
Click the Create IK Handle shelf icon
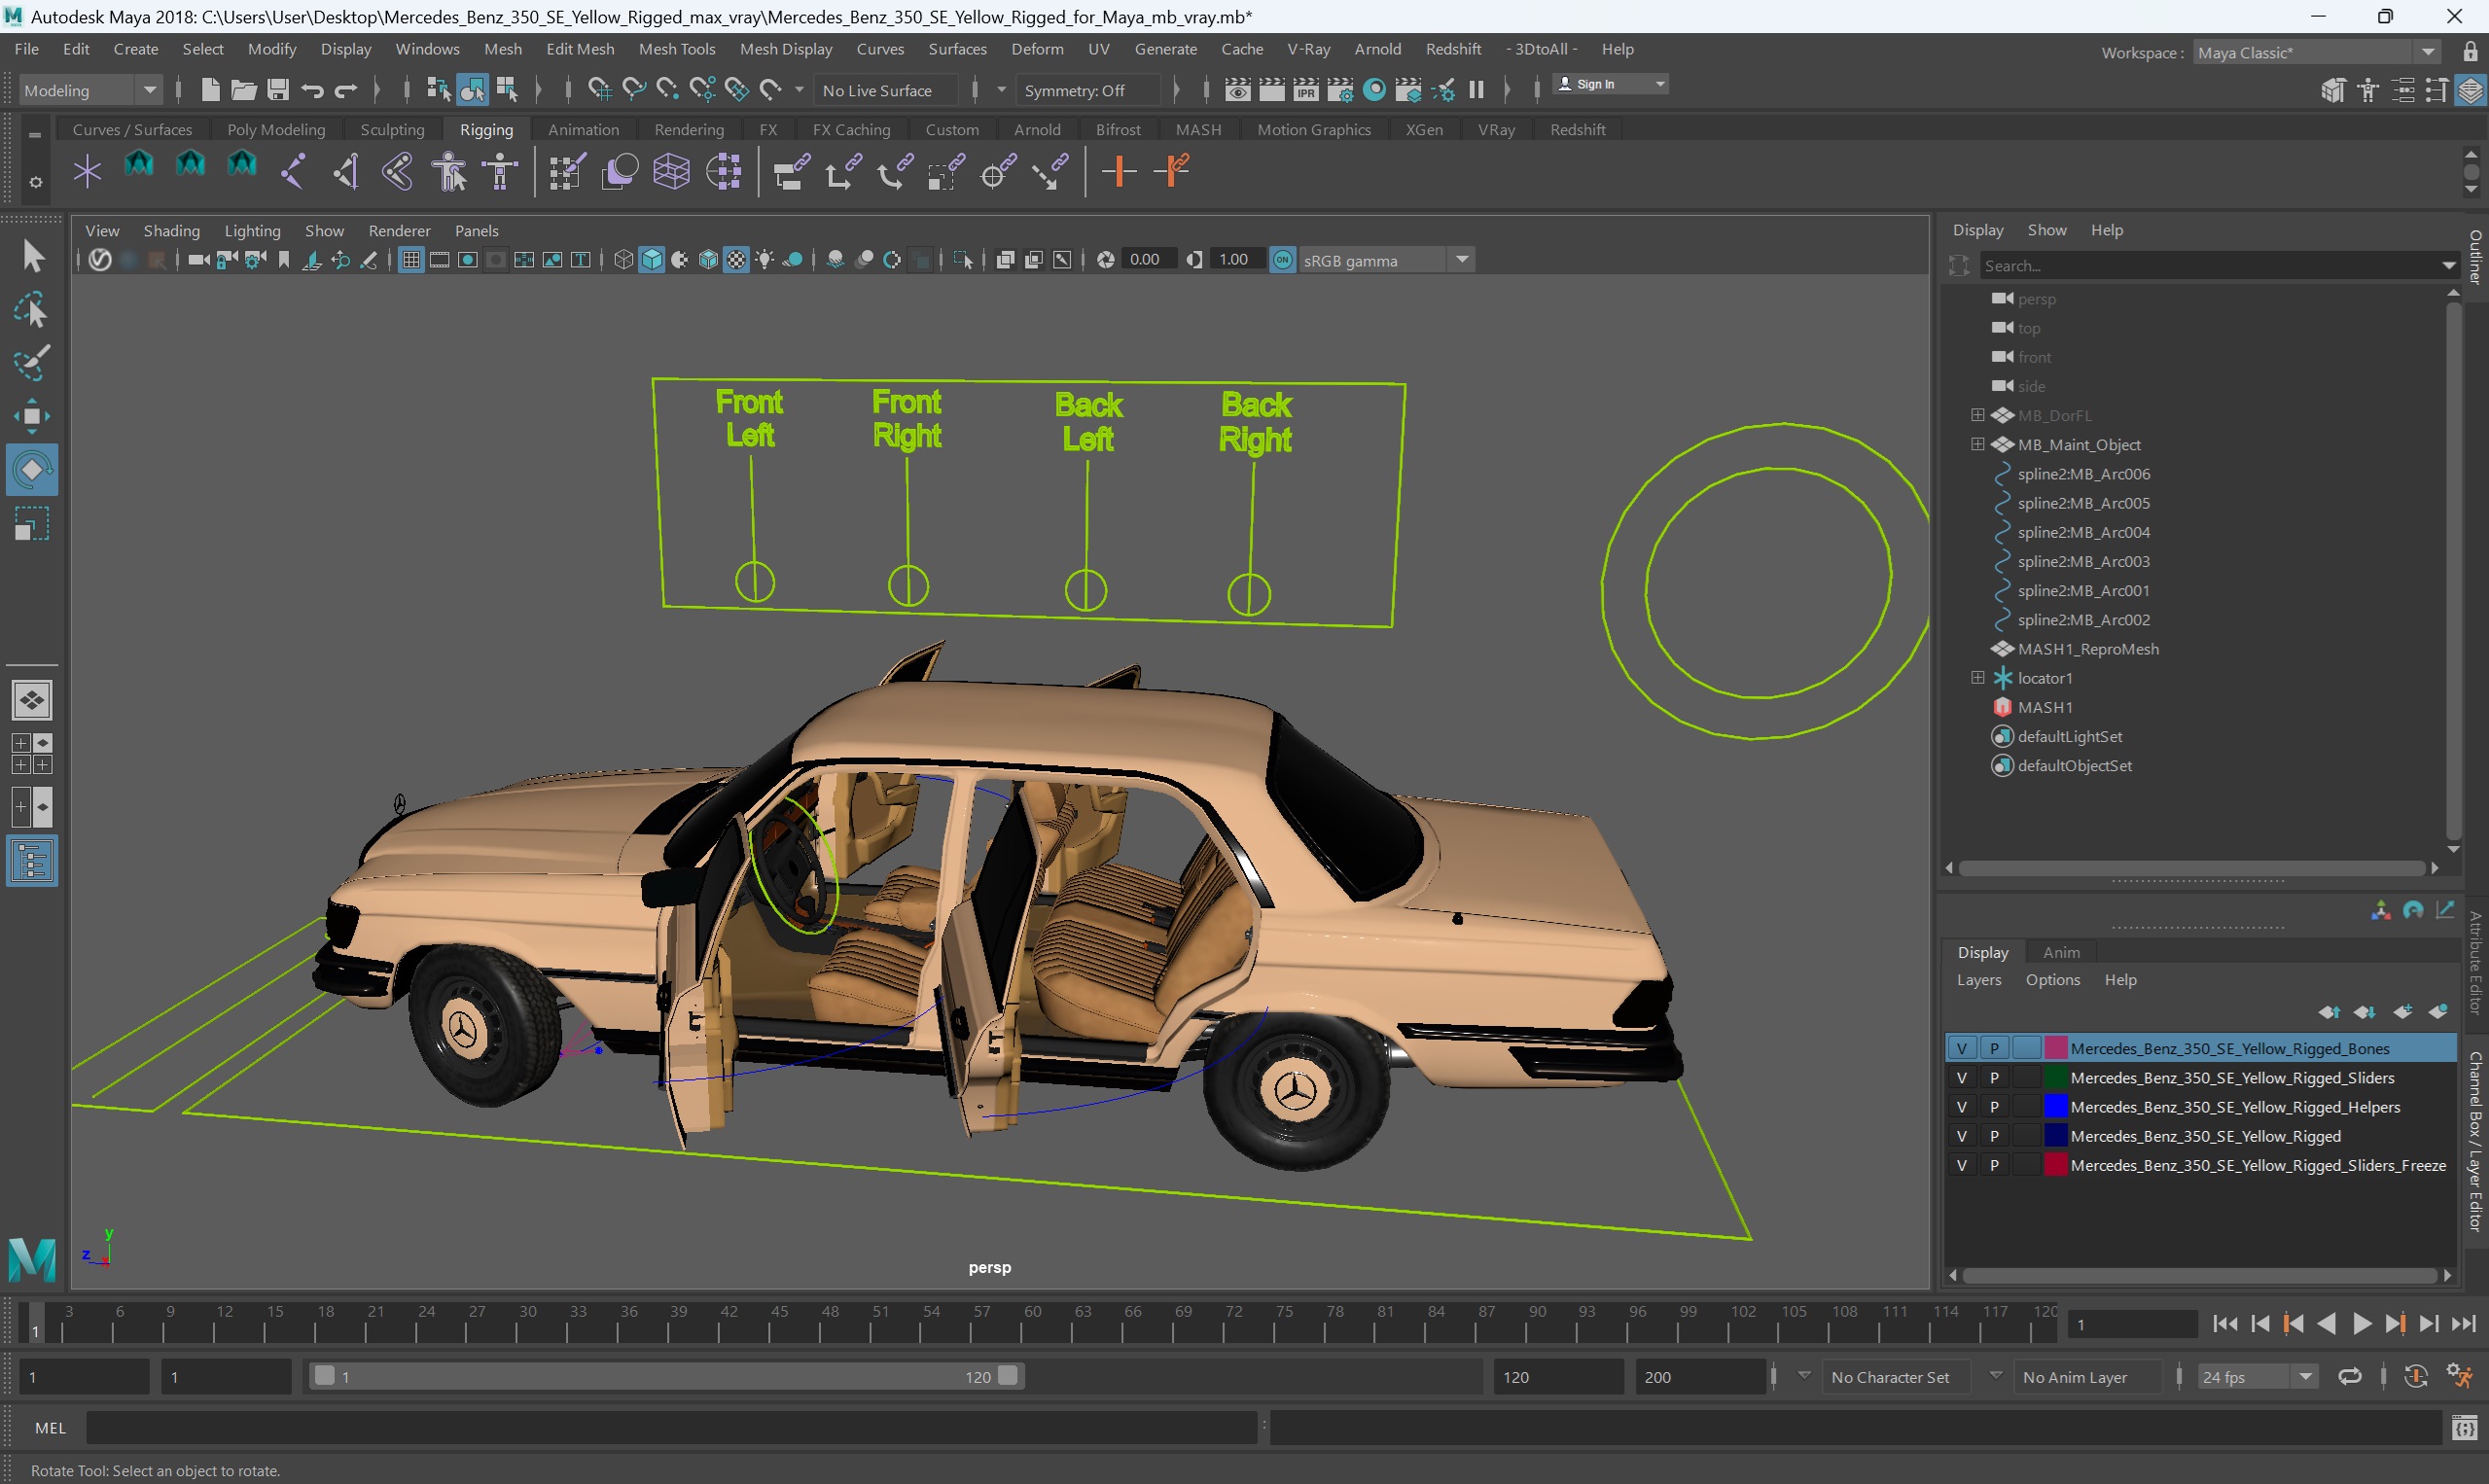pos(345,171)
